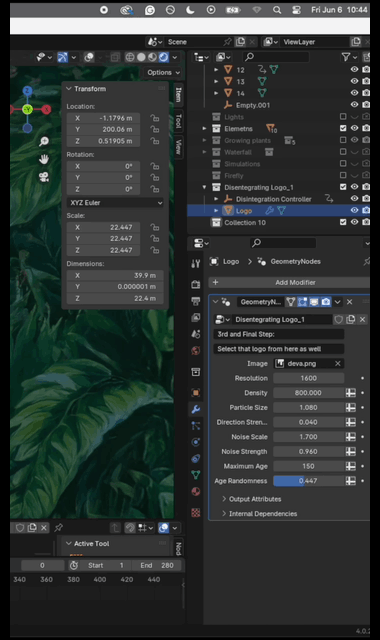Select solid viewport shading mode
Image resolution: width=380 pixels, height=640 pixels.
(x=141, y=57)
